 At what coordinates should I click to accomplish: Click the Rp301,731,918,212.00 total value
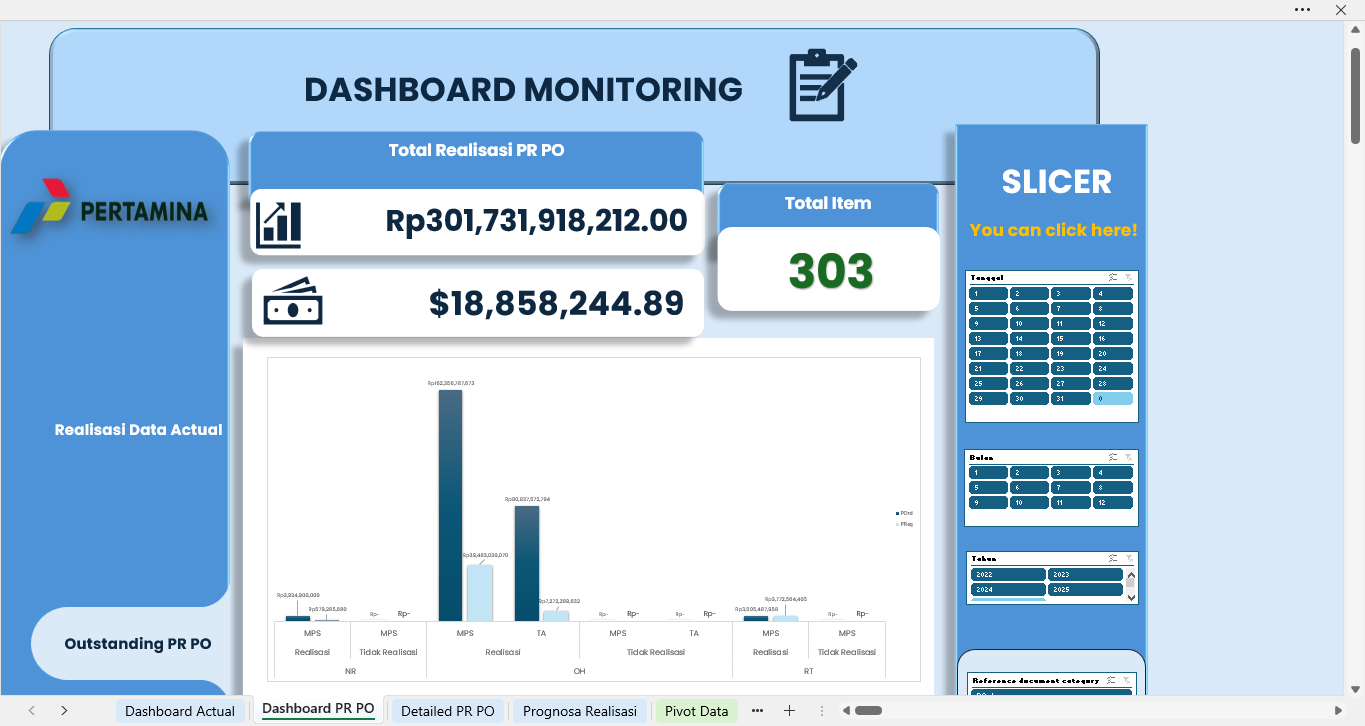[x=536, y=221]
